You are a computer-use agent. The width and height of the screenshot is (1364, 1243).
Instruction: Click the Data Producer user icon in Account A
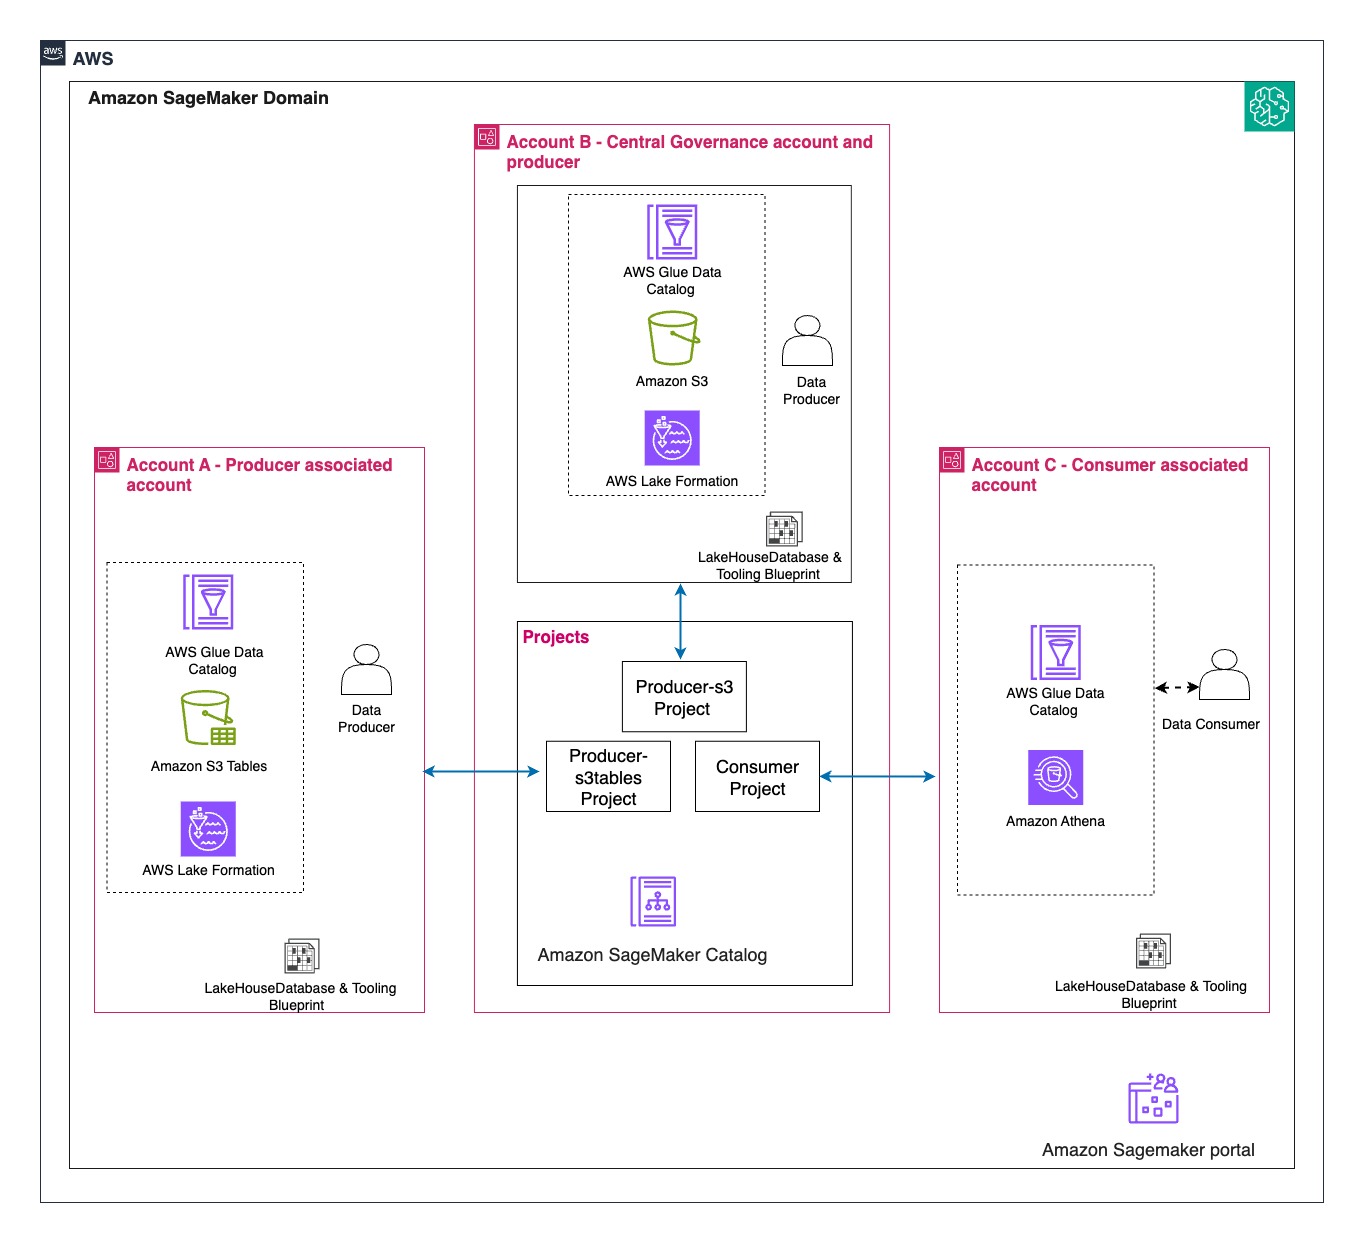[366, 670]
